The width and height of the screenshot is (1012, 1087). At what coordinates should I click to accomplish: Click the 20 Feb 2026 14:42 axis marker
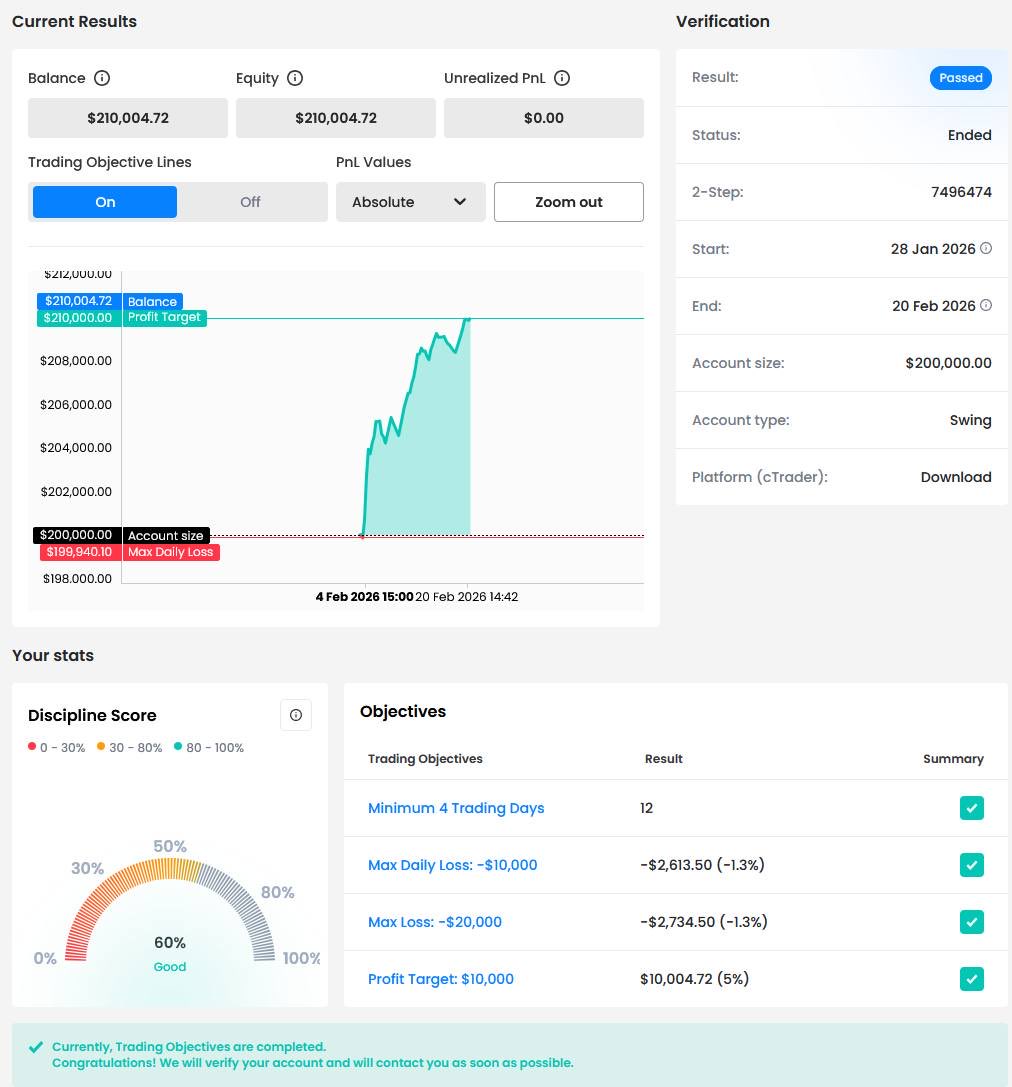pyautogui.click(x=466, y=596)
